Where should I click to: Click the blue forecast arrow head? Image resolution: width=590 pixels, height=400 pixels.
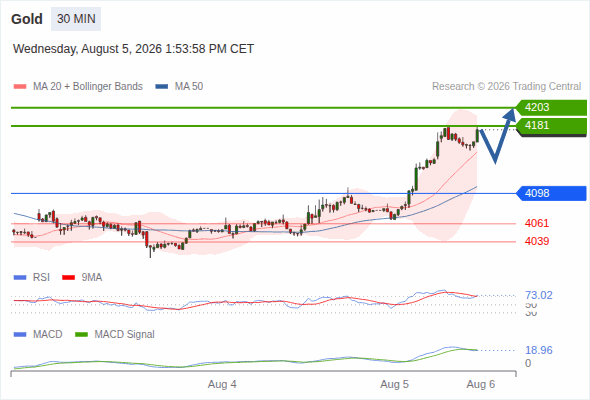tap(510, 115)
